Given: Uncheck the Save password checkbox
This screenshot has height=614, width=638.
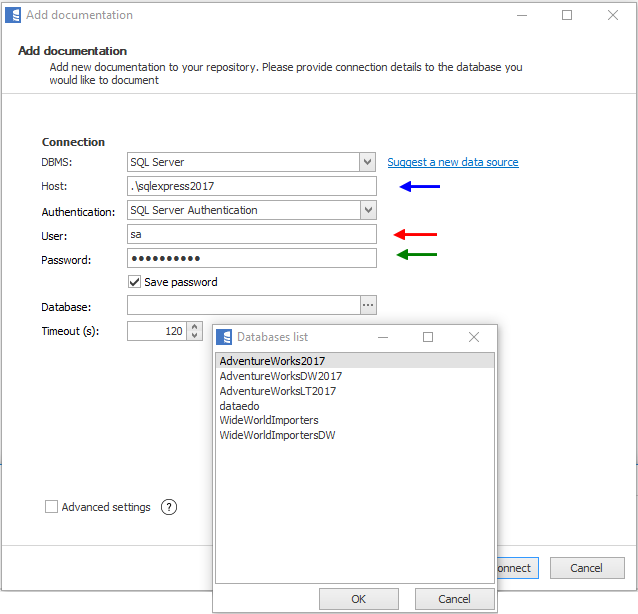Looking at the screenshot, I should (135, 282).
